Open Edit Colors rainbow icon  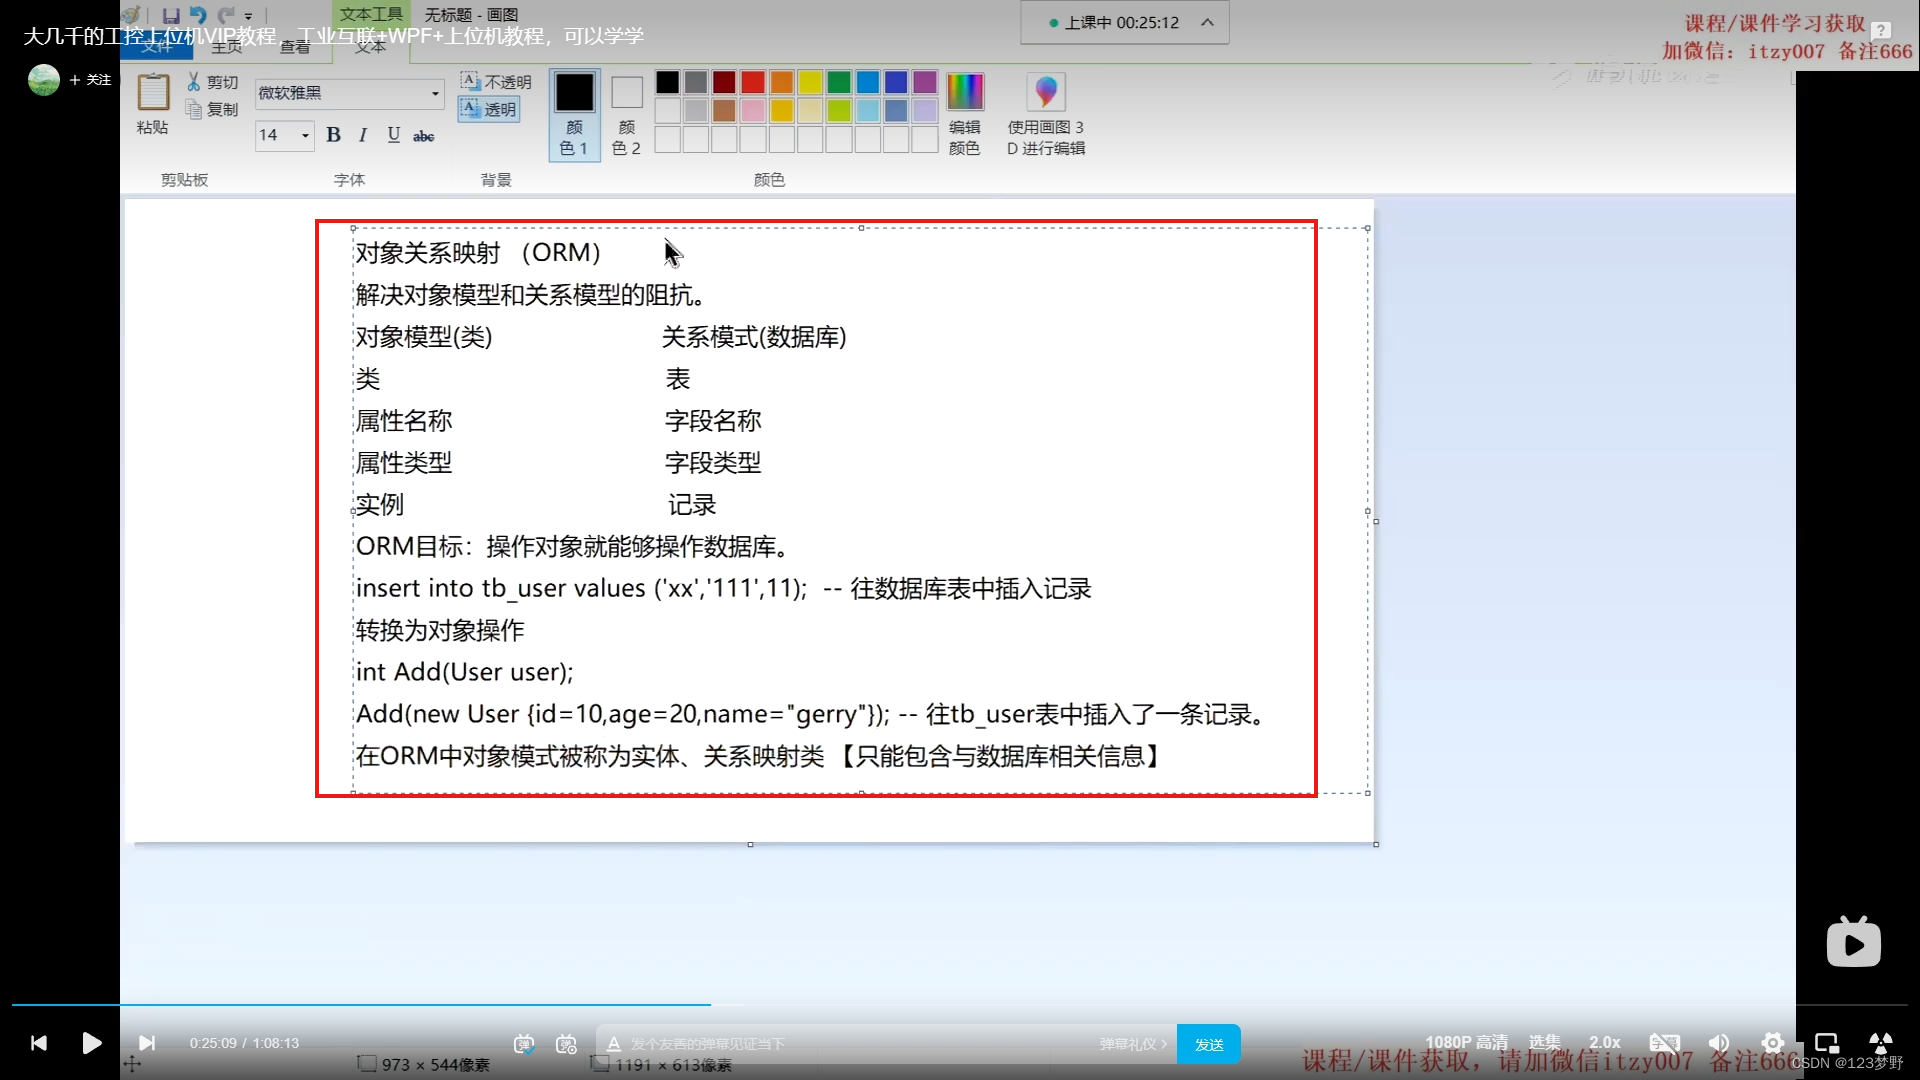(x=965, y=92)
